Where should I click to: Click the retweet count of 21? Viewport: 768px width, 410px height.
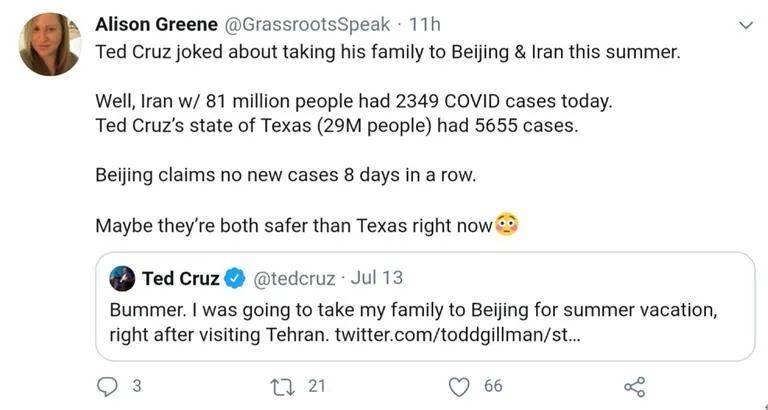tap(316, 386)
